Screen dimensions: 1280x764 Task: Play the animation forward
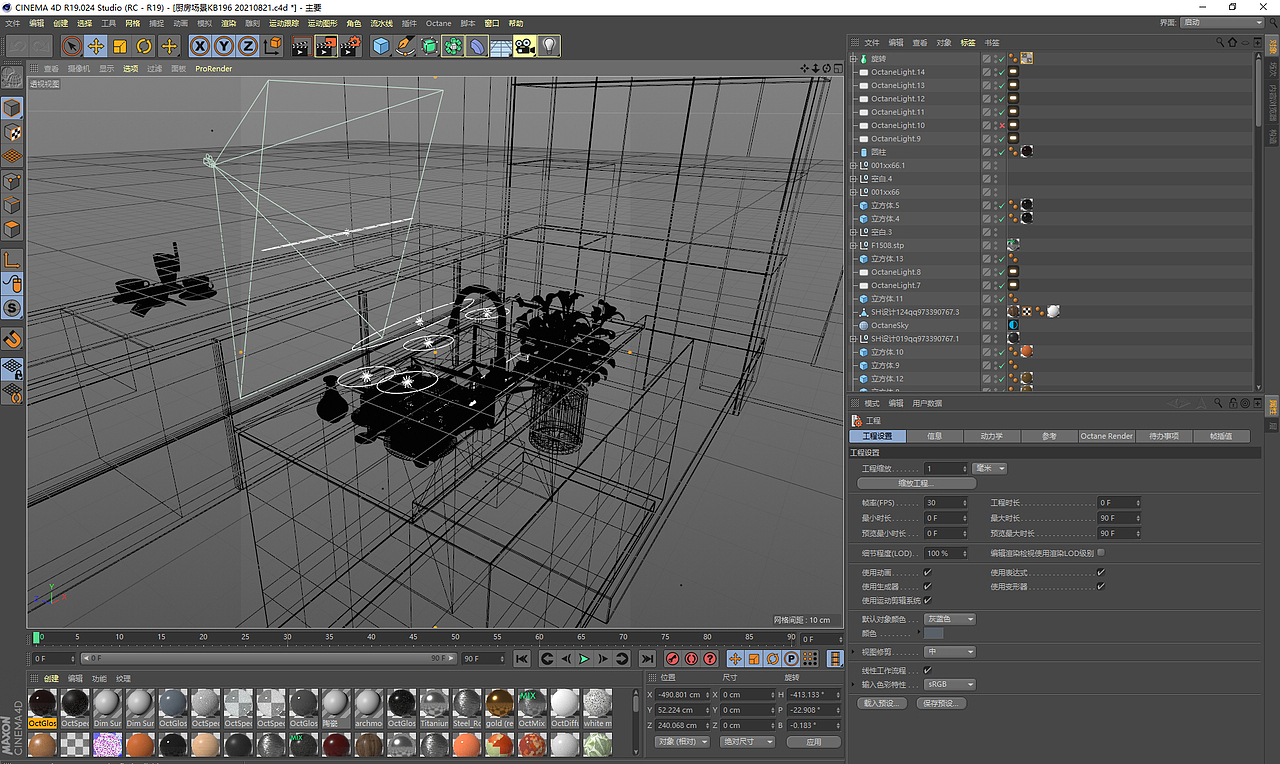coord(584,659)
